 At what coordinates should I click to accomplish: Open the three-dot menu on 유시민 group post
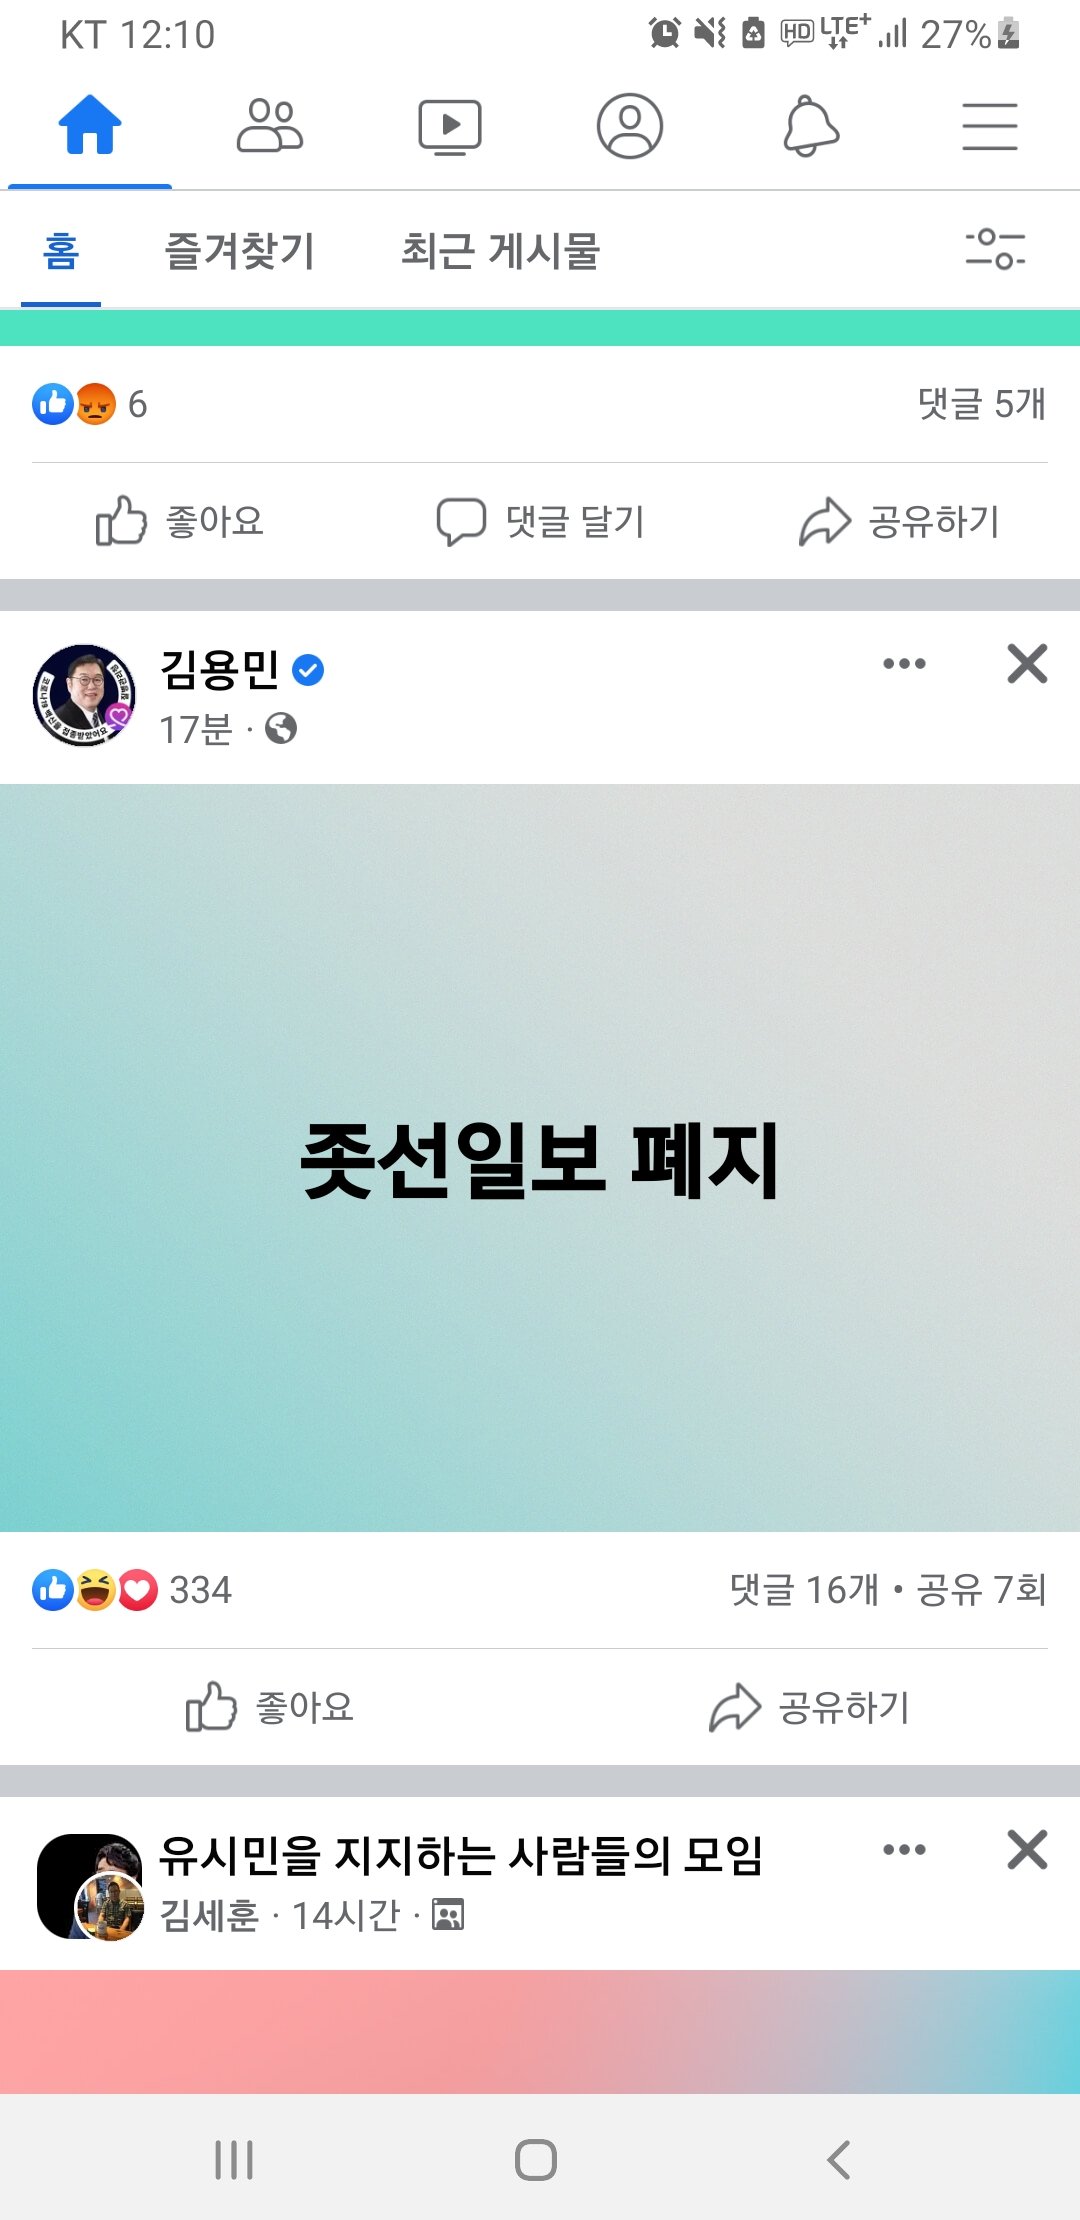(904, 1850)
